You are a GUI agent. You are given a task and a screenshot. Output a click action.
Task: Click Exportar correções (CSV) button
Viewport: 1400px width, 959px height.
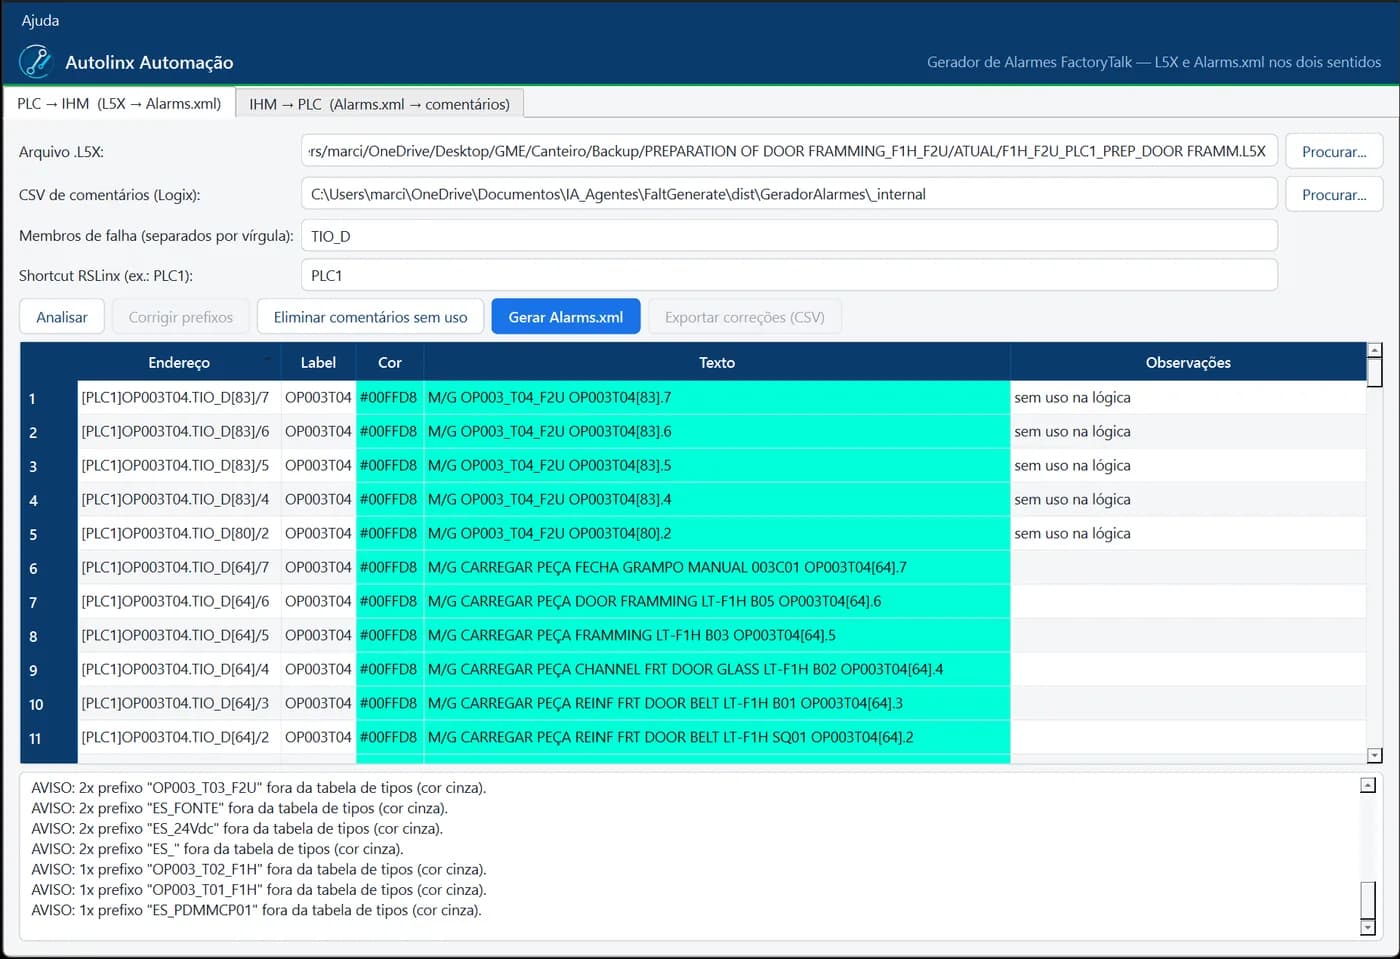[x=745, y=317]
